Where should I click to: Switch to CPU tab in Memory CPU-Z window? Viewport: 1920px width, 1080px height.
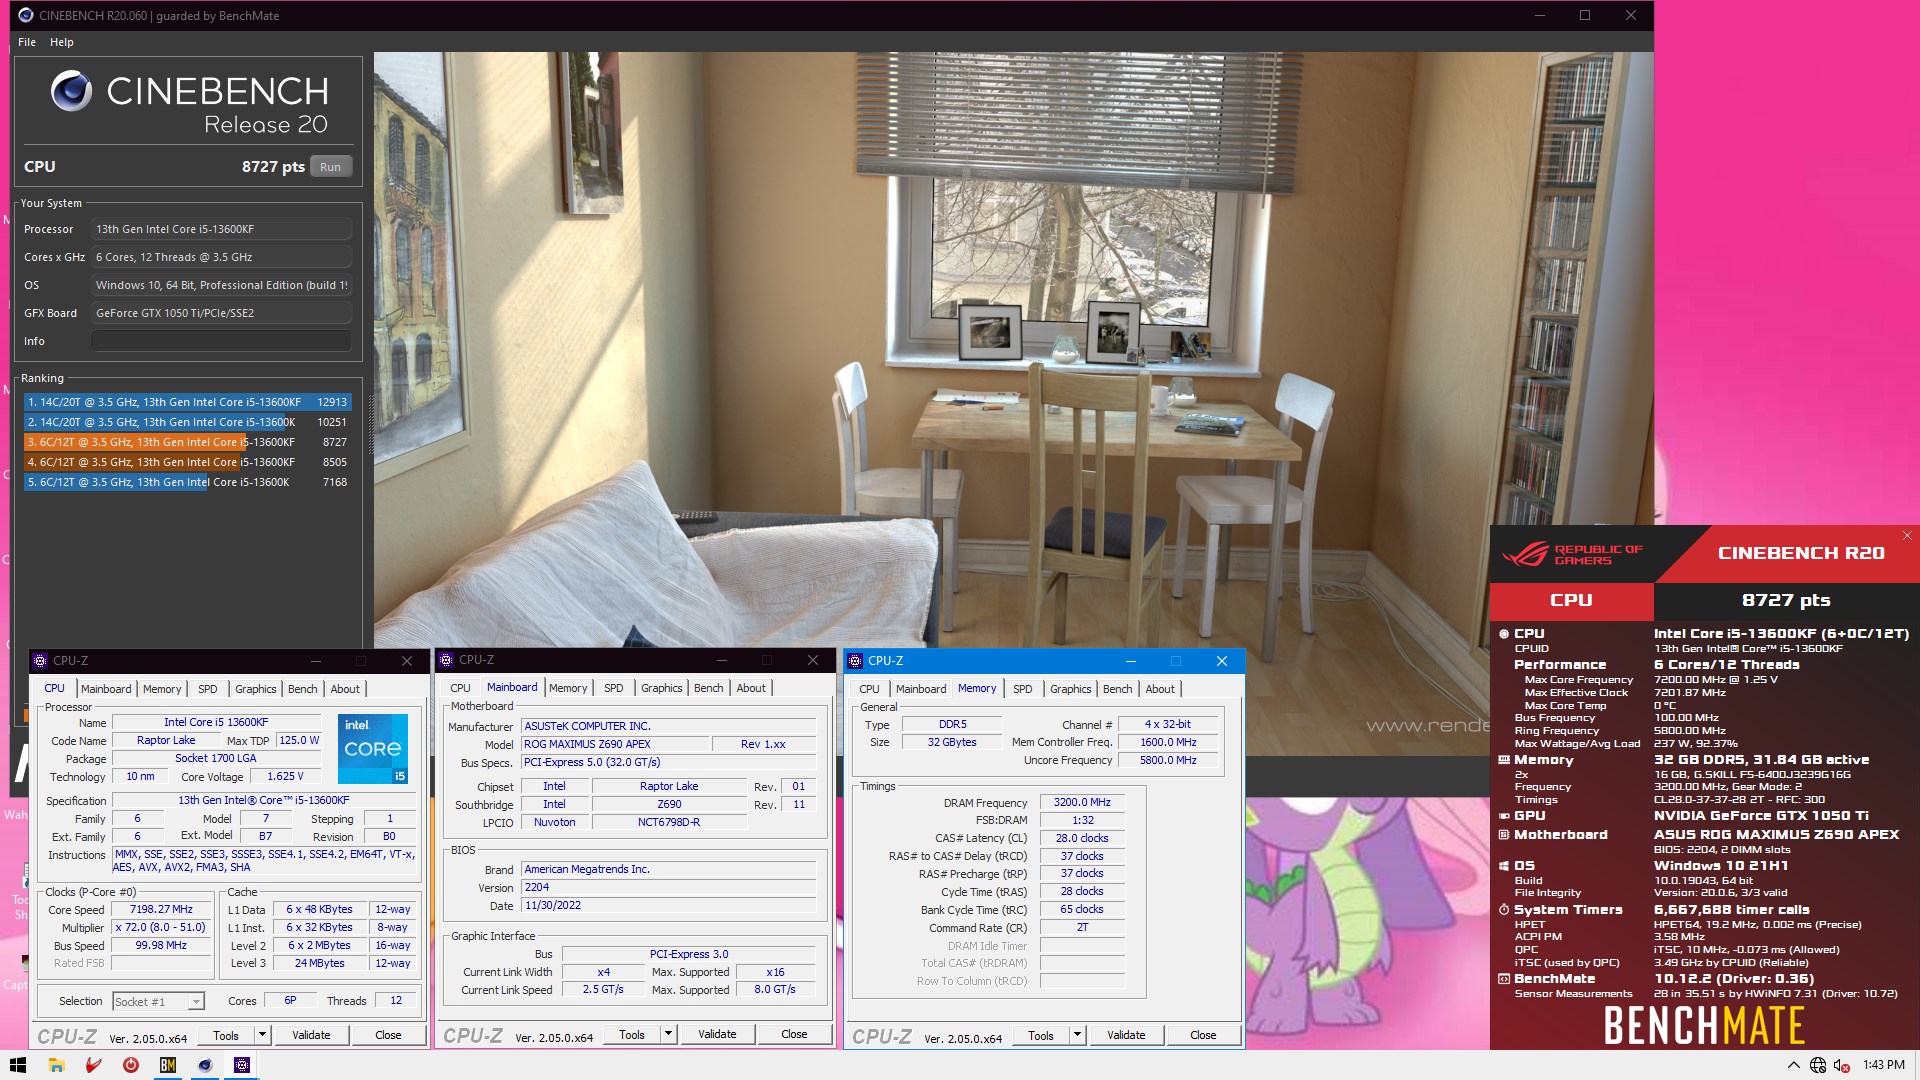coord(869,689)
